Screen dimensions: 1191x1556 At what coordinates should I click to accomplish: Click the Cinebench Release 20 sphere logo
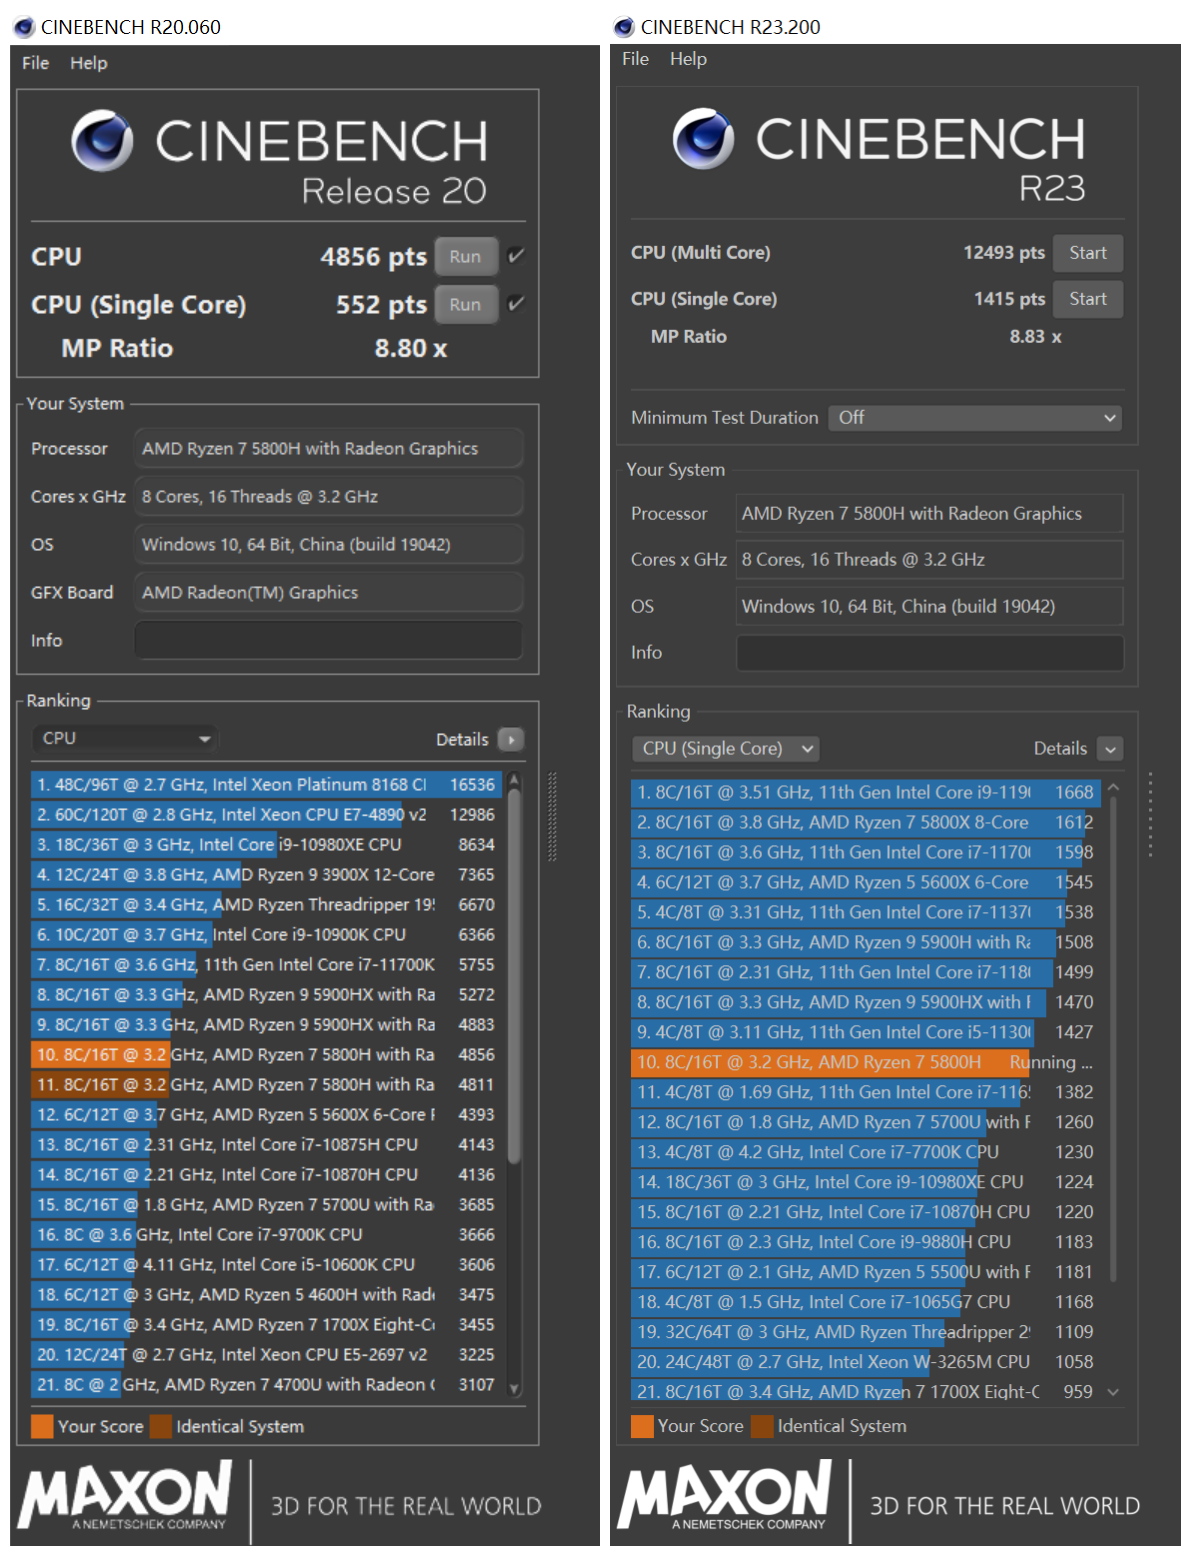[x=102, y=141]
